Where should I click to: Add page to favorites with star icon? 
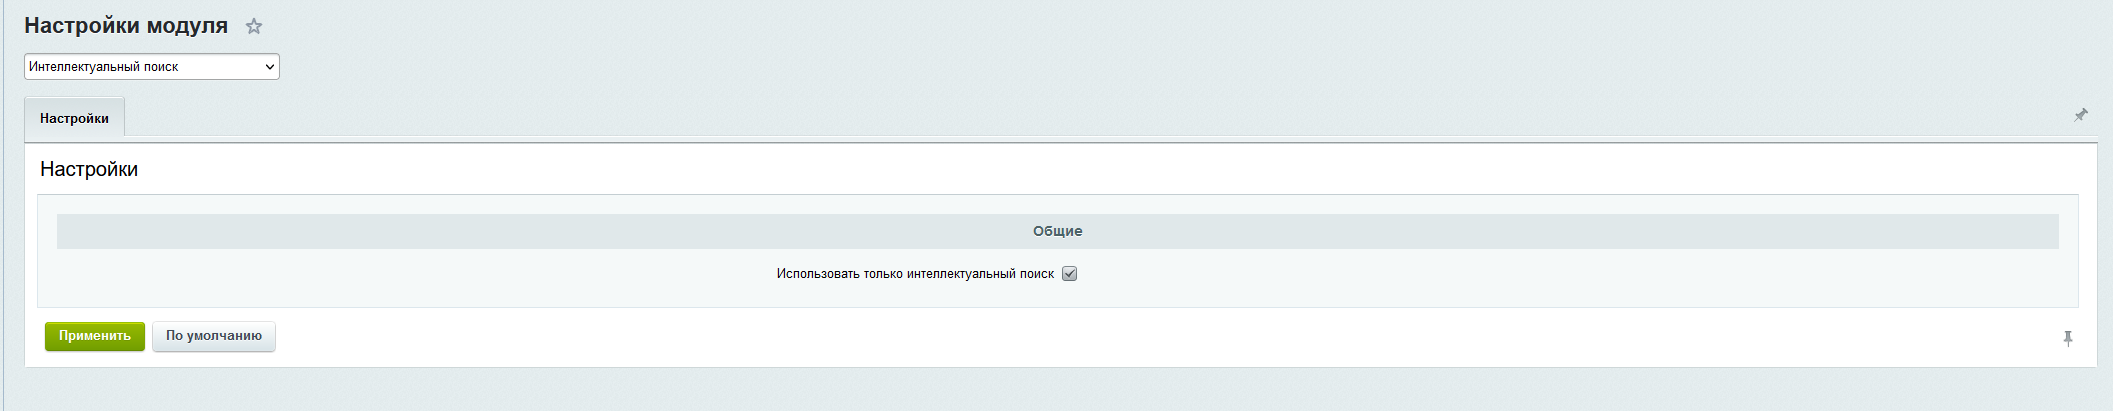[x=254, y=27]
